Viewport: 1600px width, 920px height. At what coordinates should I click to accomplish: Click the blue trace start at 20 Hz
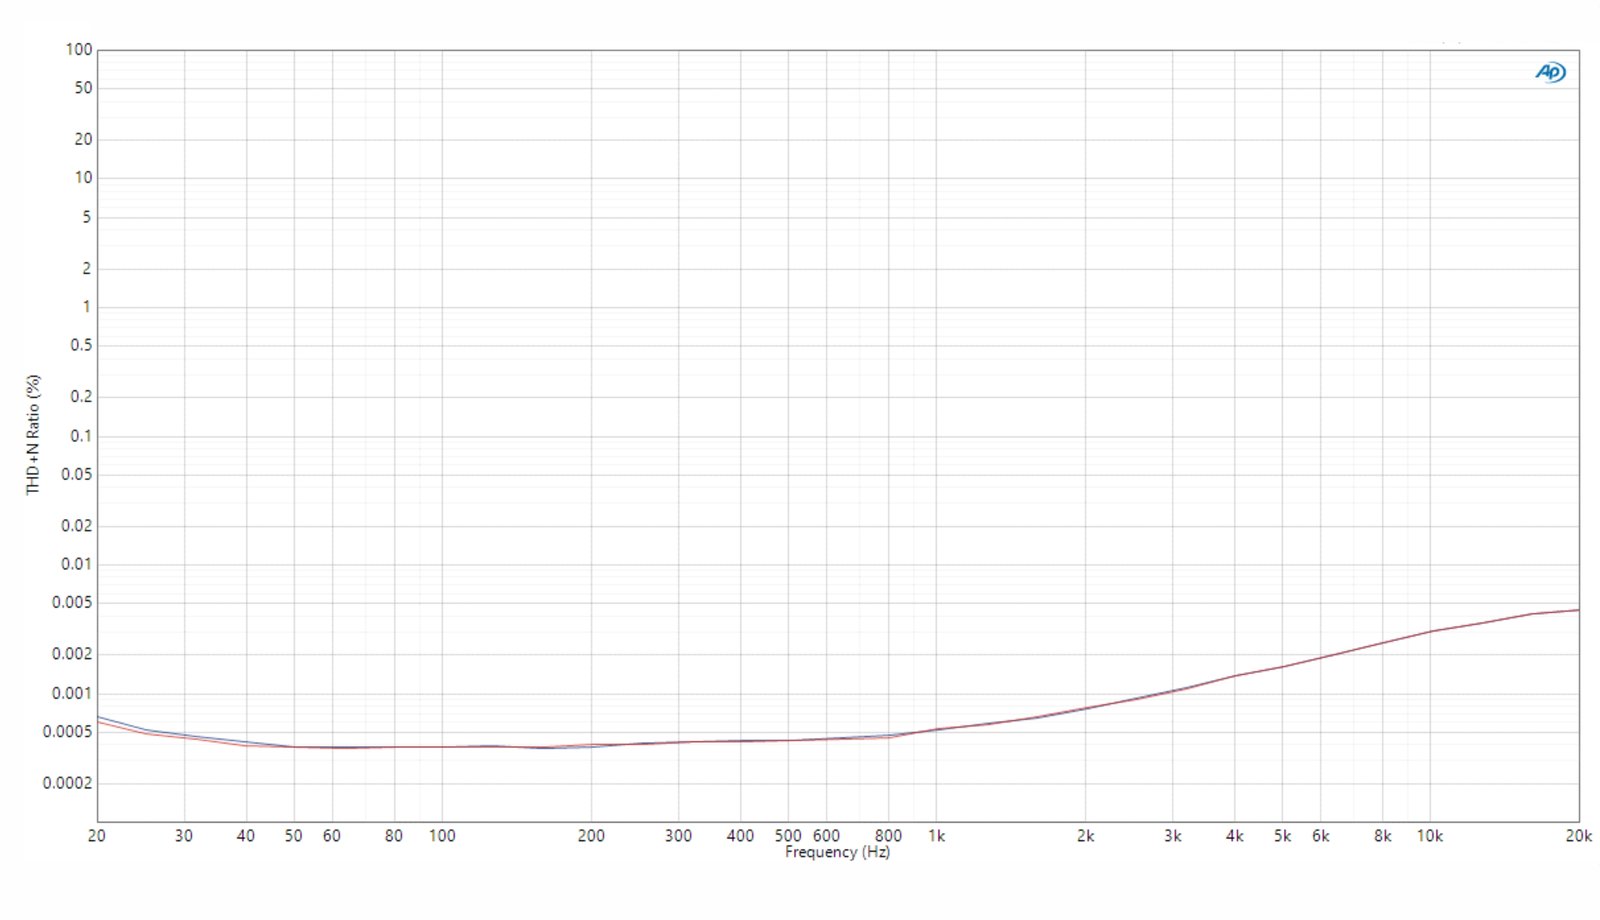(98, 717)
